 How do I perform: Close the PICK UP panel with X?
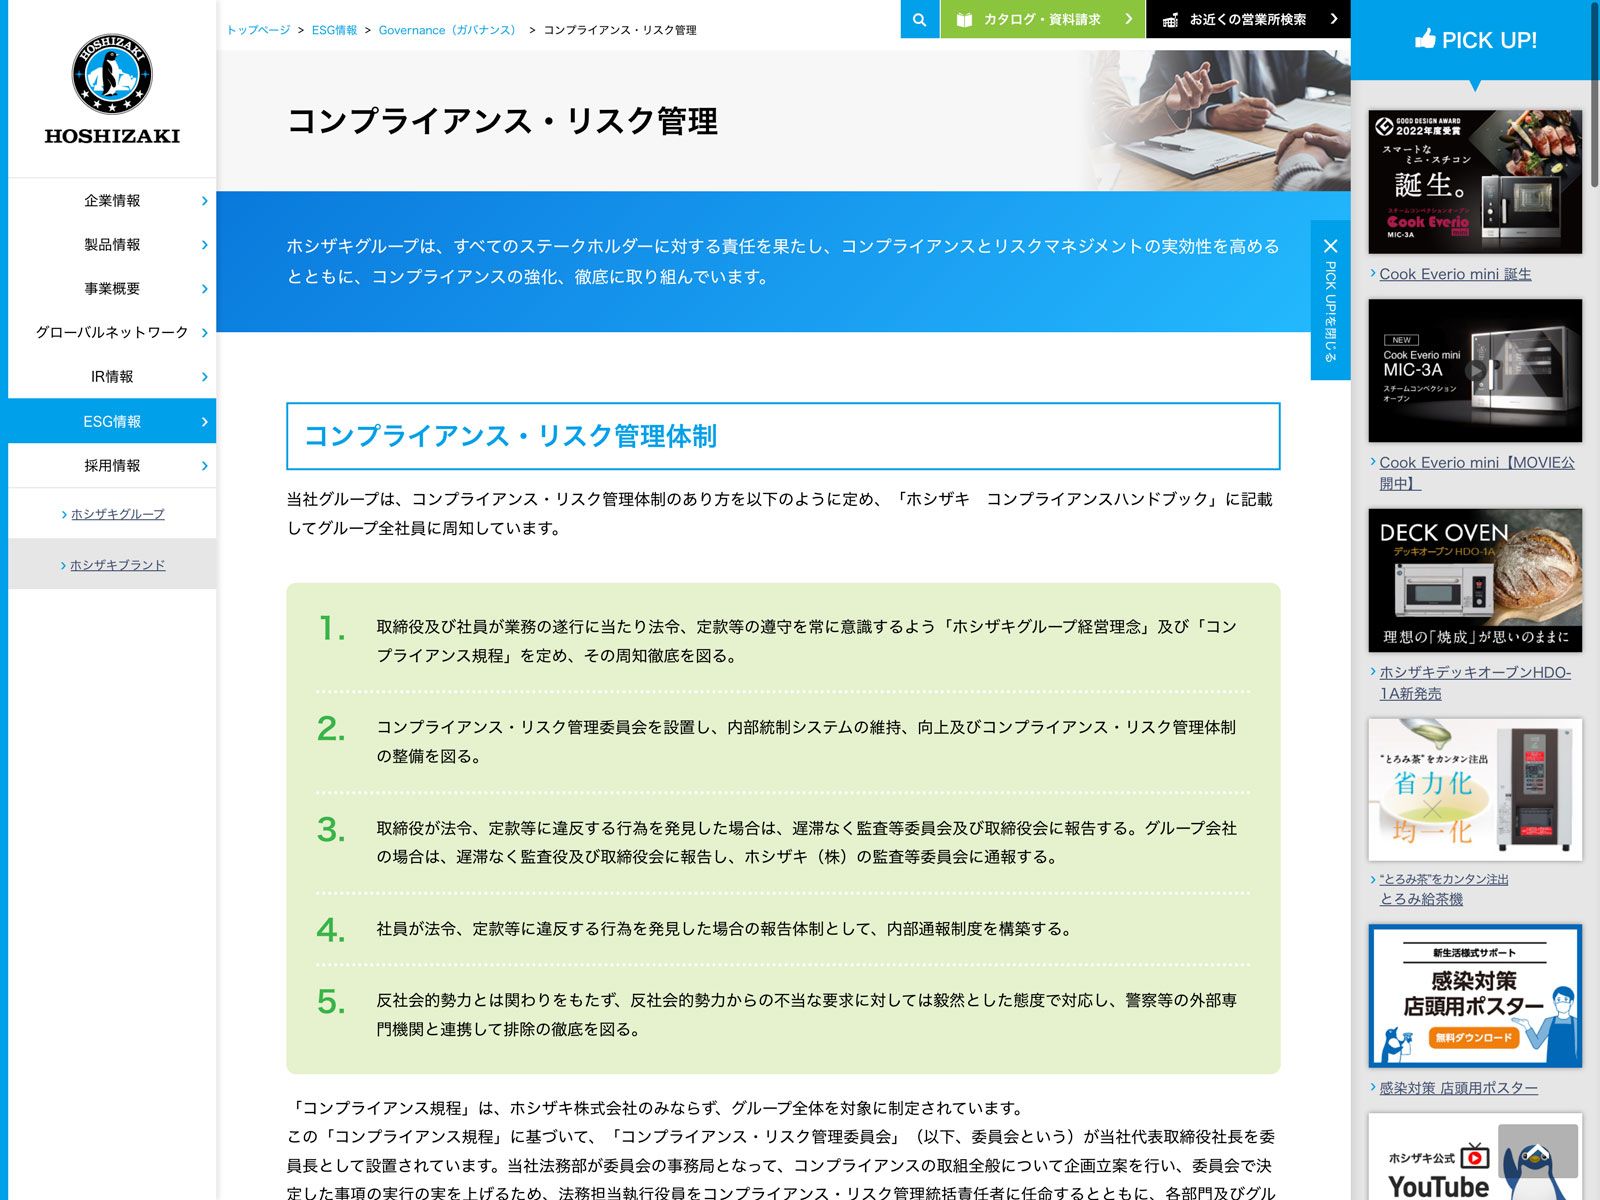pyautogui.click(x=1330, y=246)
